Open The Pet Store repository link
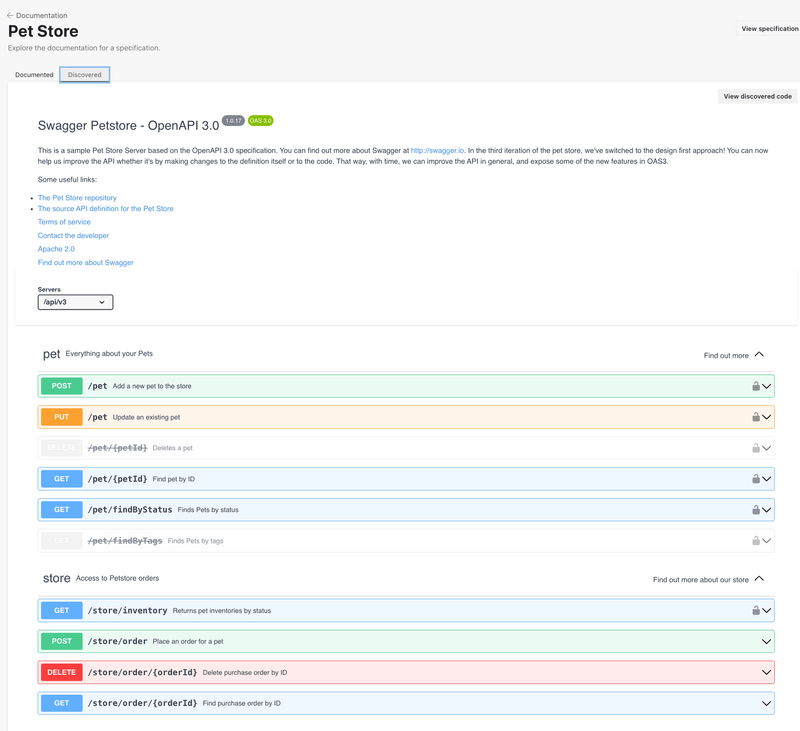800x731 pixels. (77, 197)
